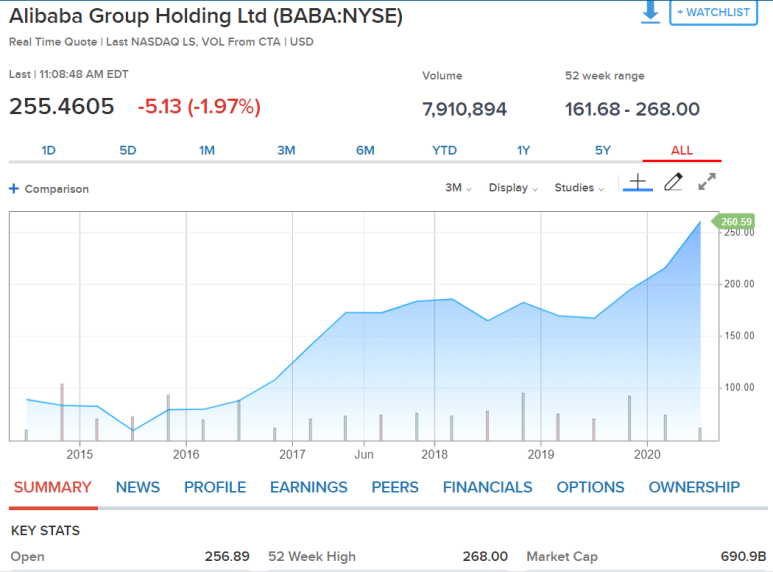773x572 pixels.
Task: Open the Display dropdown
Action: click(513, 188)
